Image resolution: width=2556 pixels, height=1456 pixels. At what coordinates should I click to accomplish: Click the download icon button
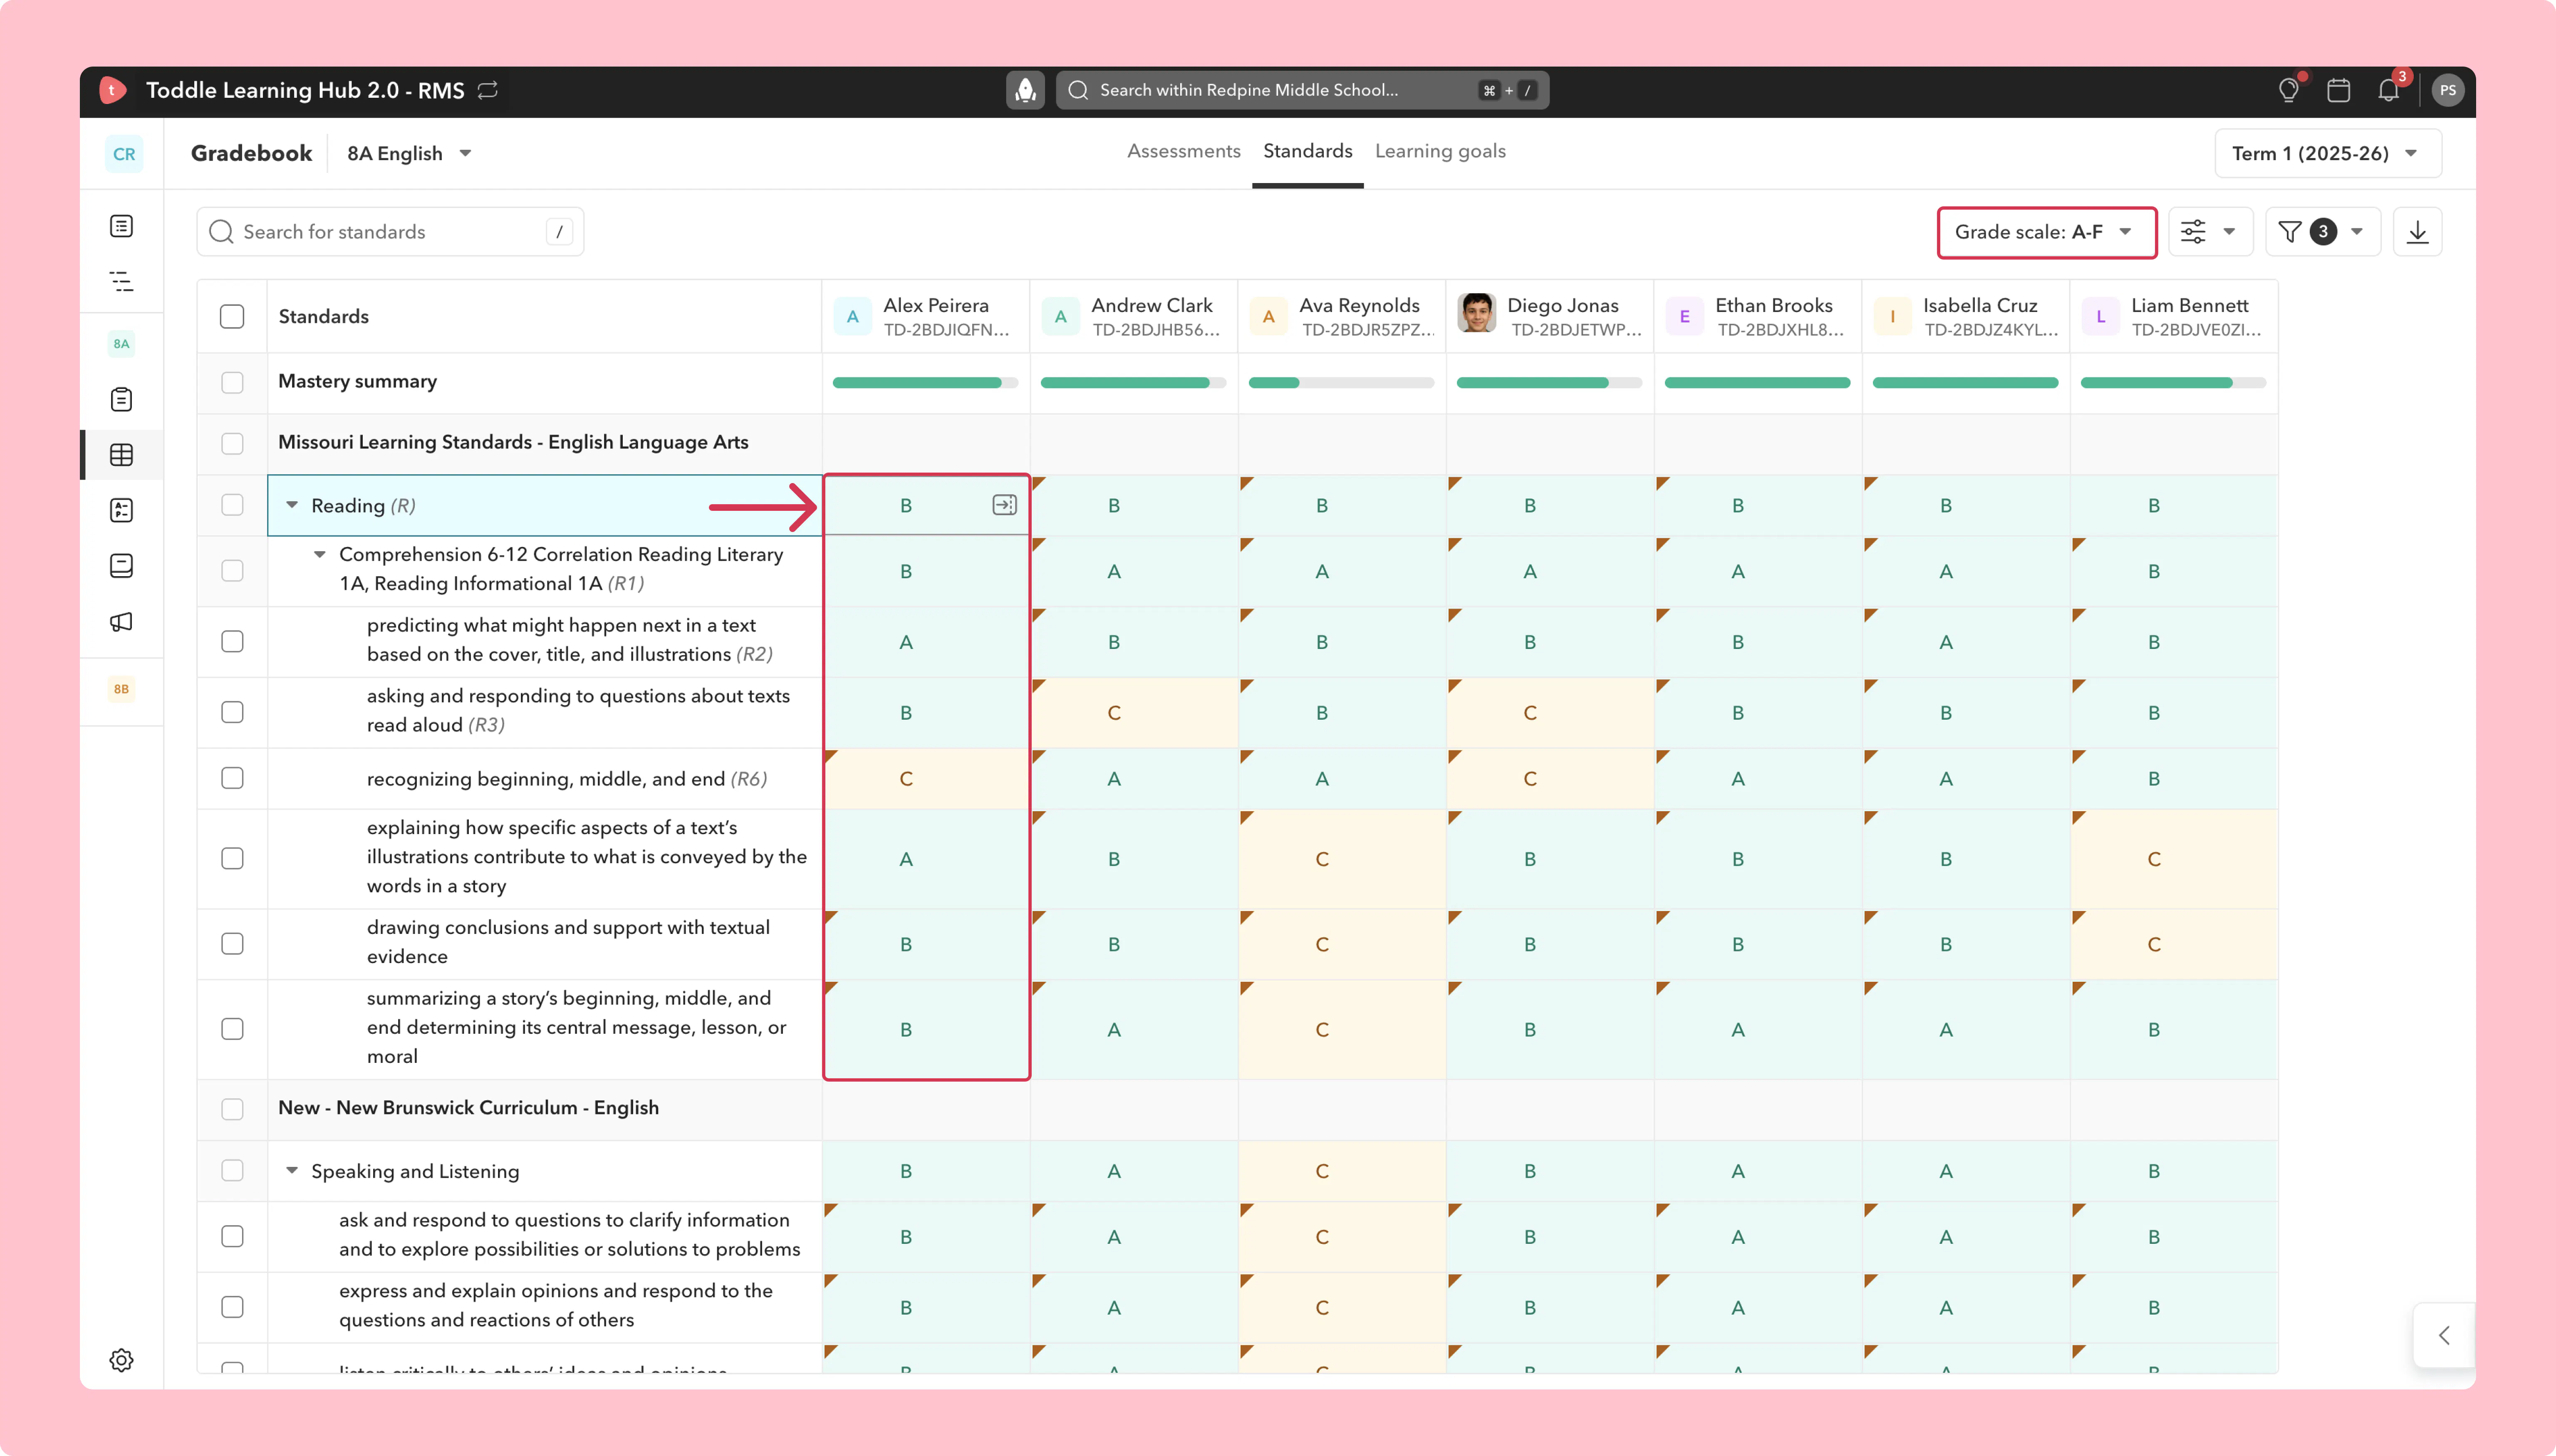click(x=2417, y=232)
